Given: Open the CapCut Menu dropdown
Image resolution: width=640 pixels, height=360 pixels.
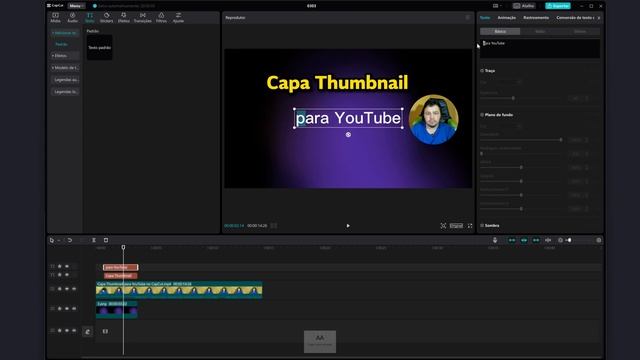Looking at the screenshot, I should pos(76,6).
